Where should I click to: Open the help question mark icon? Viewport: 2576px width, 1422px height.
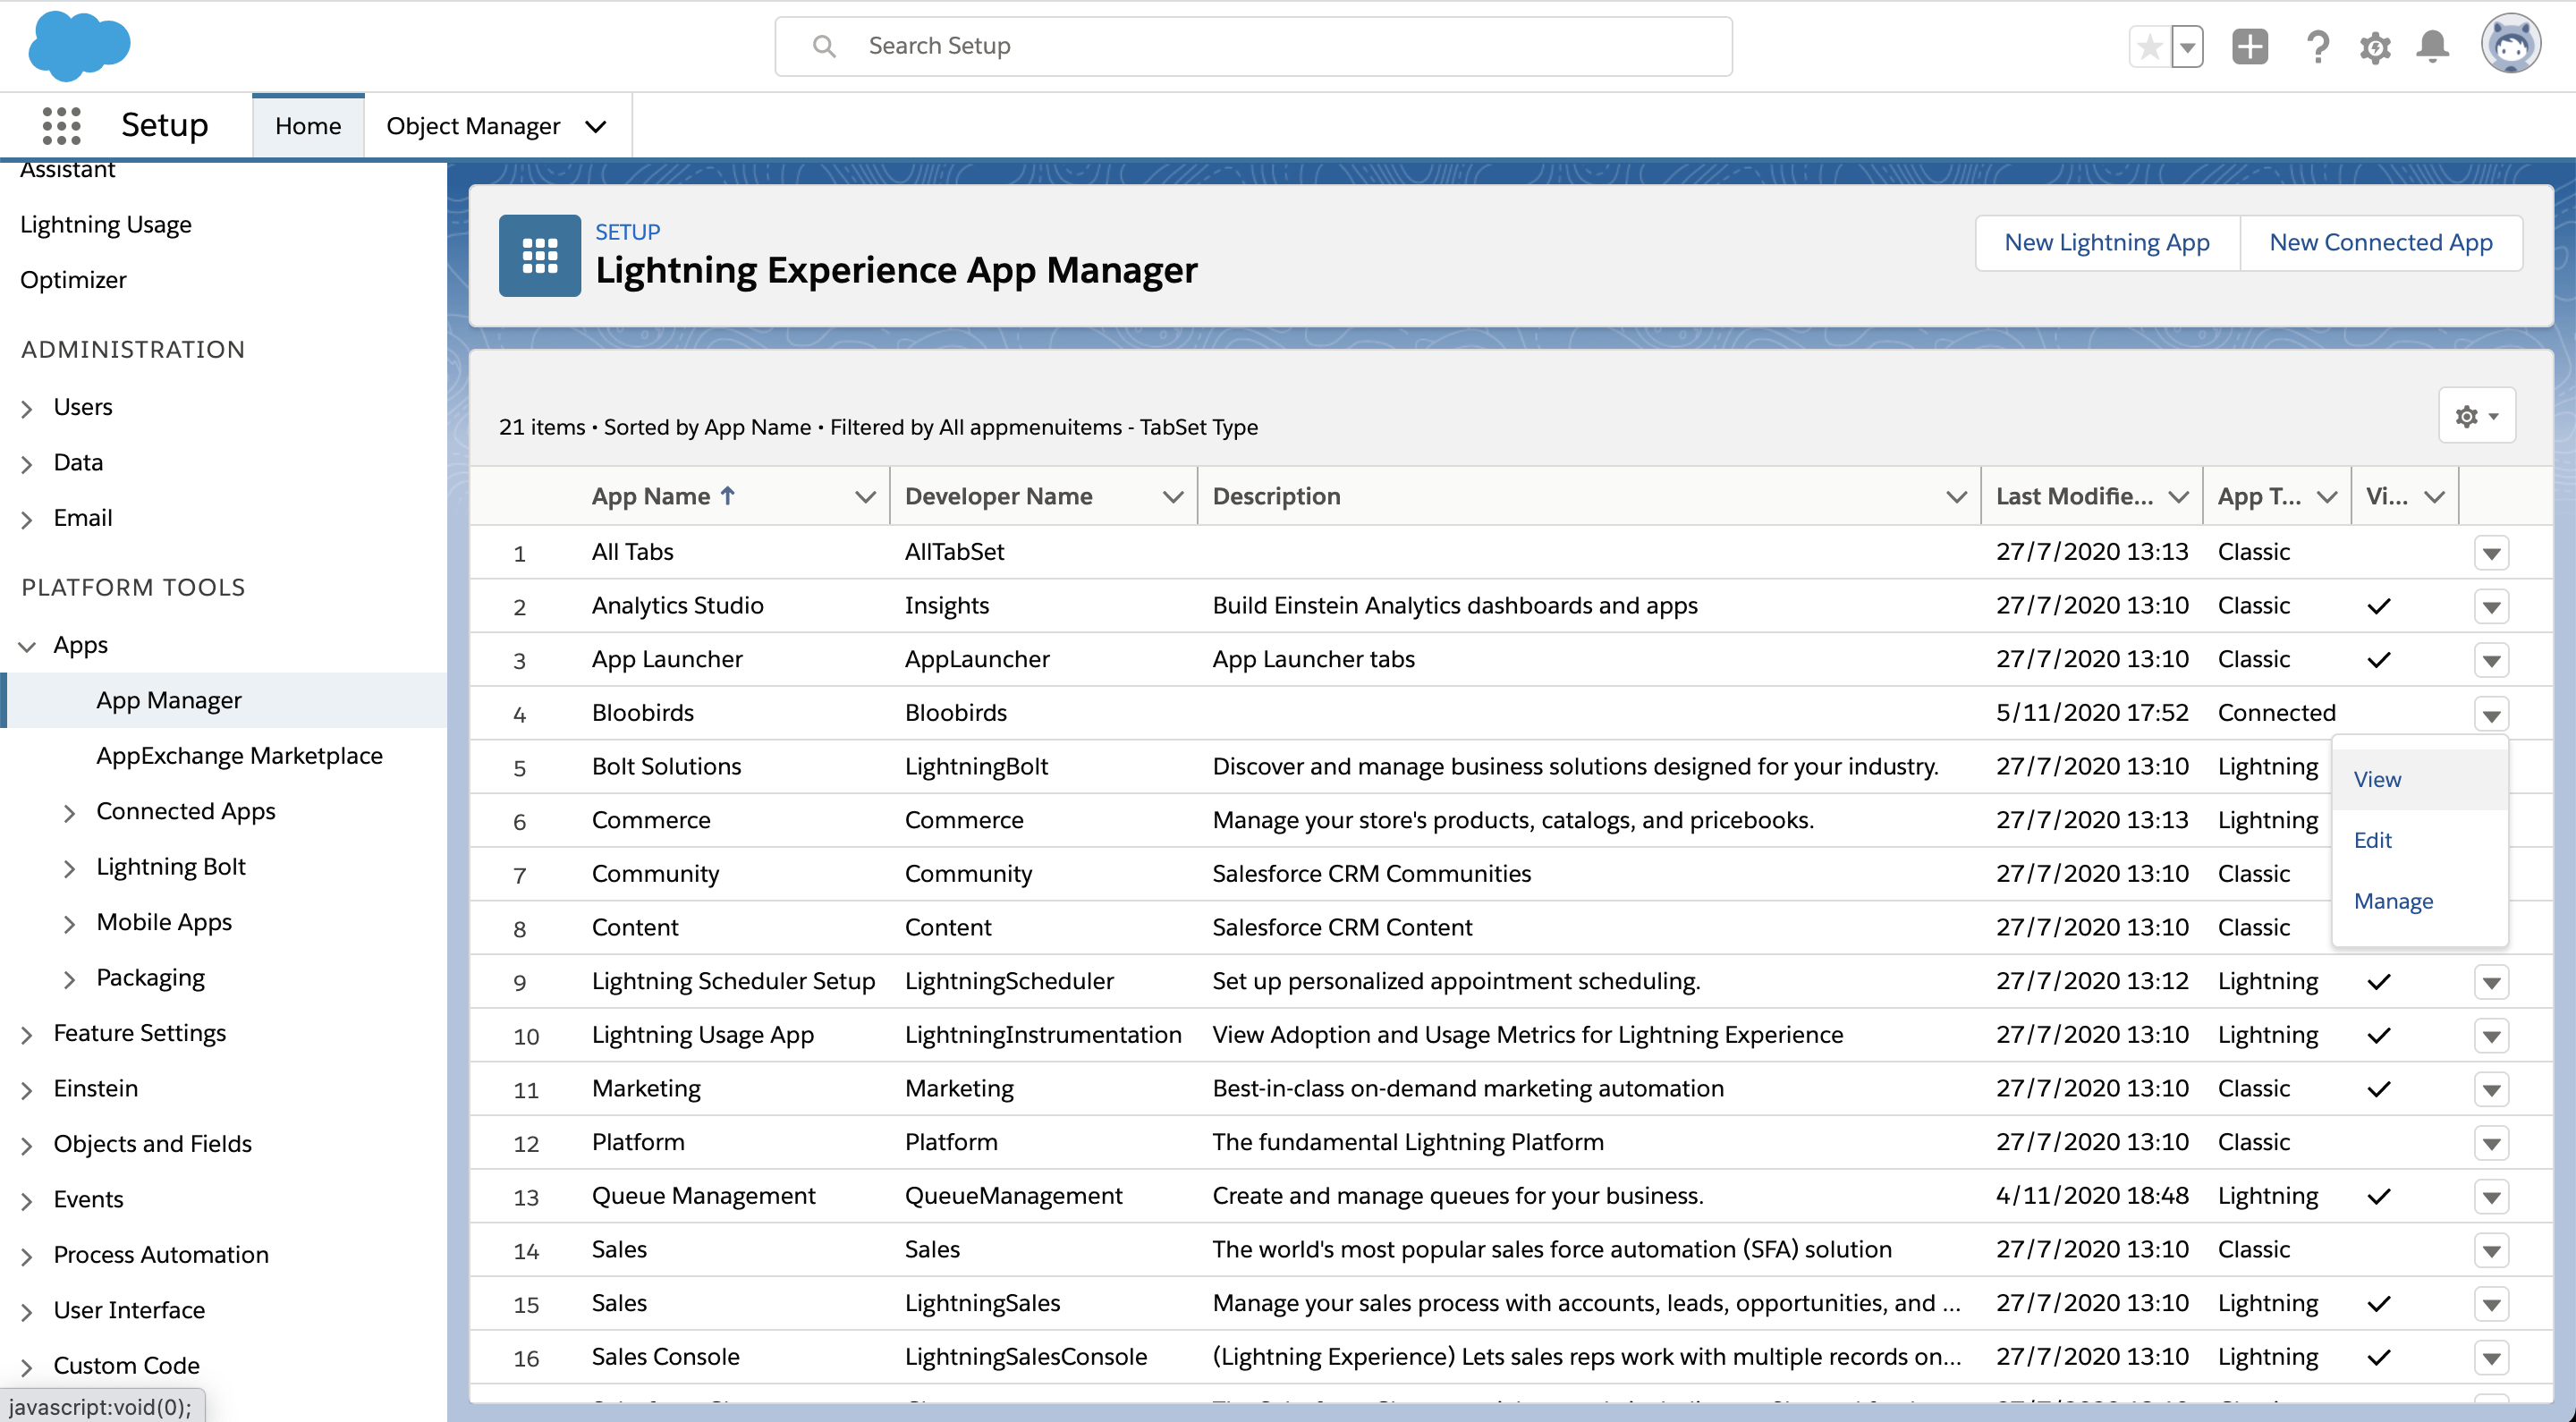point(2318,47)
